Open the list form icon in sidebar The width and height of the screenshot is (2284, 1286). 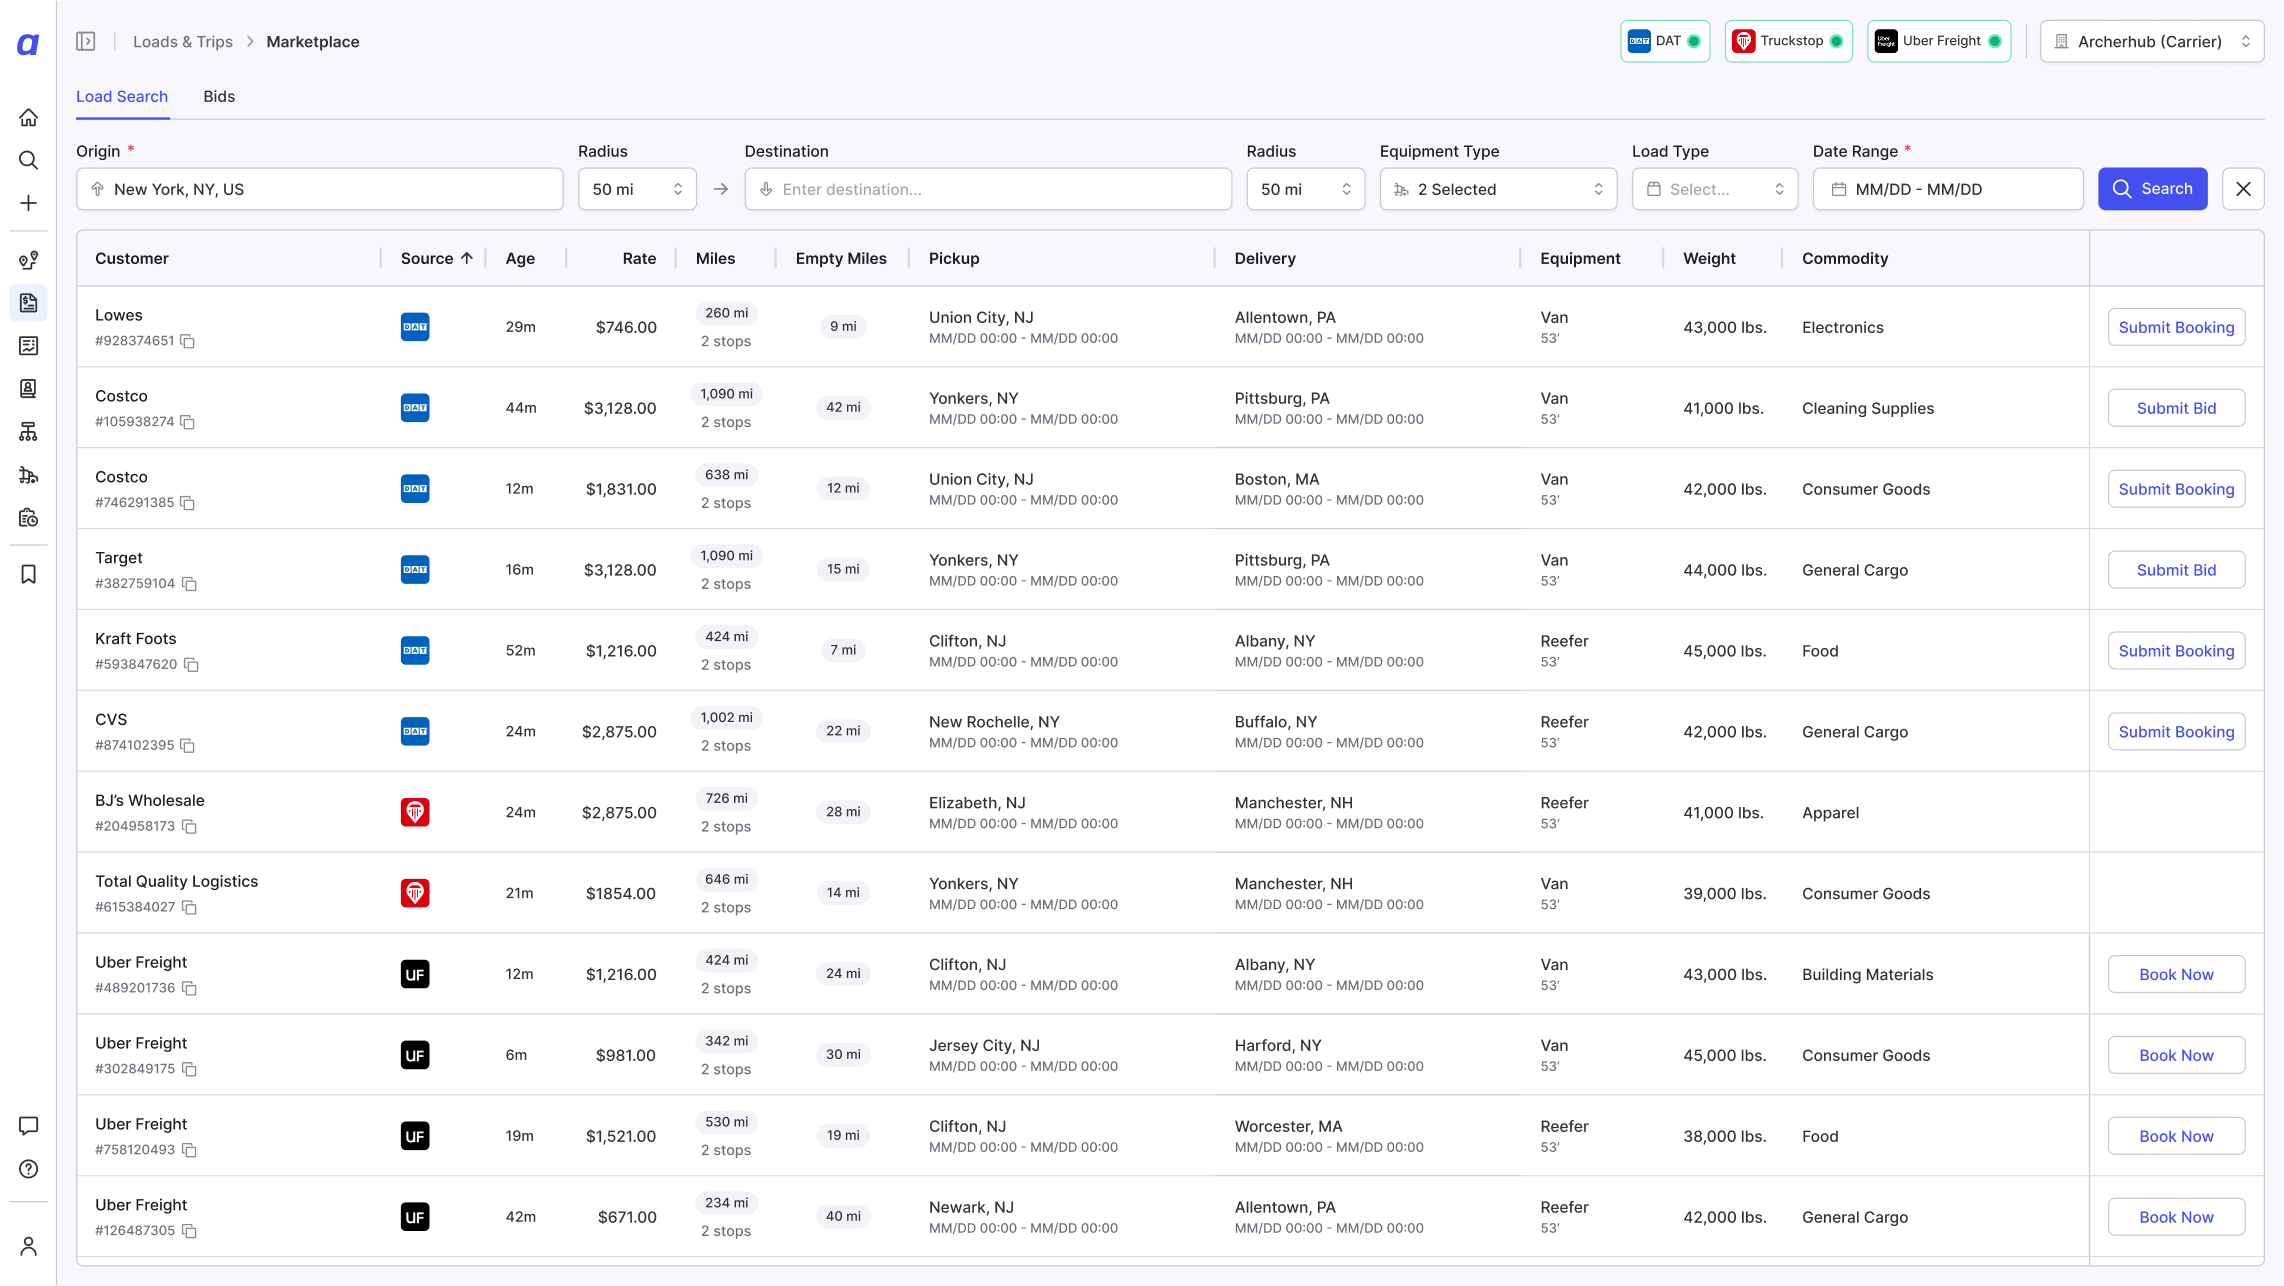tap(28, 346)
